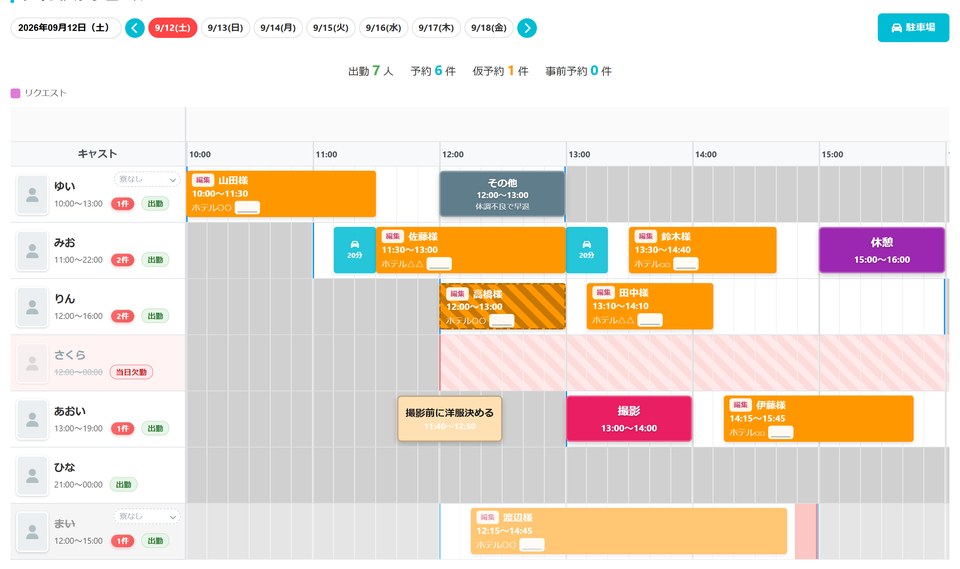Screen dimensions: 960x569
Task: Click ゆい's 出勤 status badge
Action: point(155,204)
